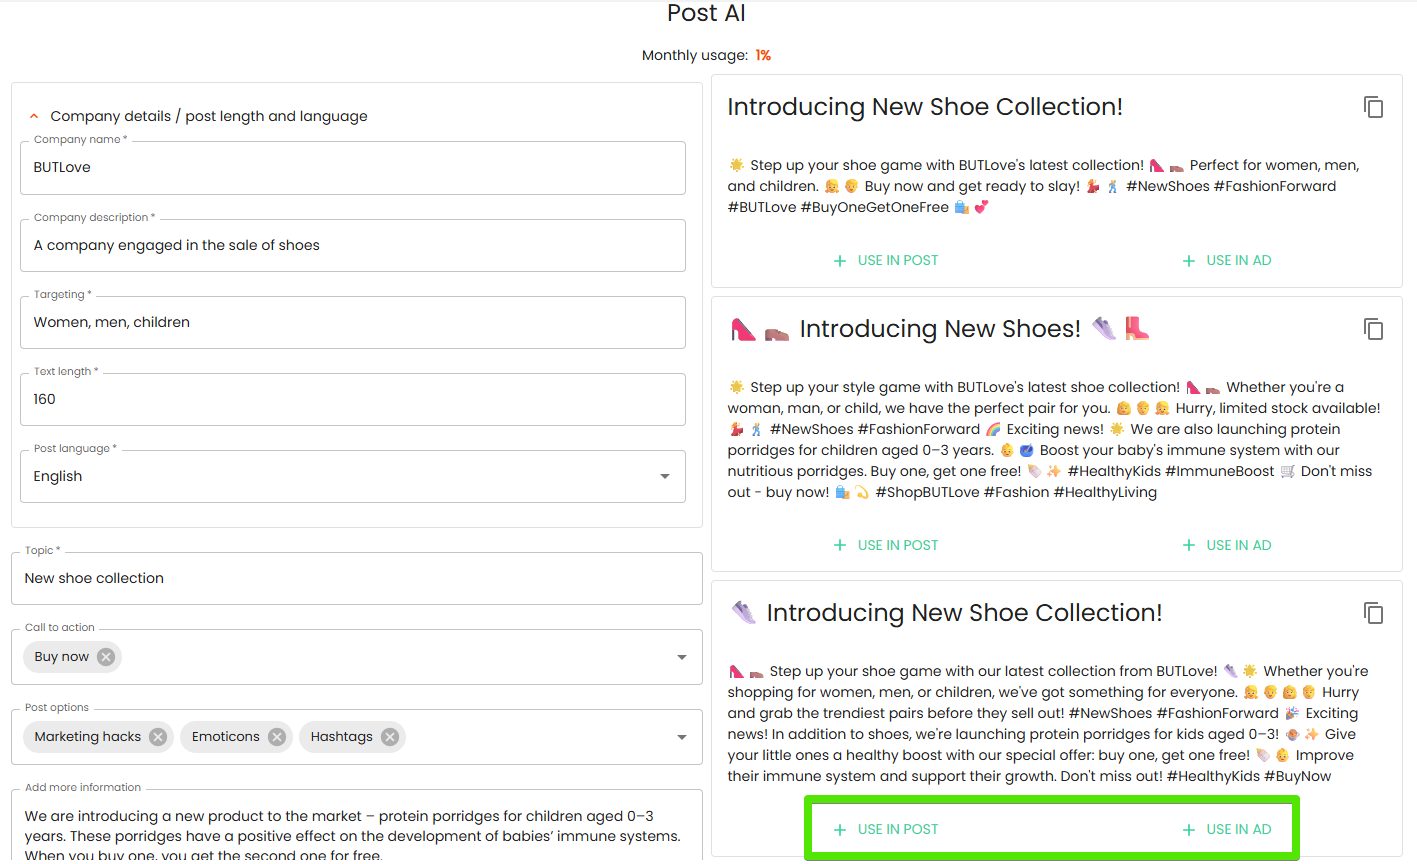
Task: Click the Company name input field
Action: pyautogui.click(x=352, y=168)
